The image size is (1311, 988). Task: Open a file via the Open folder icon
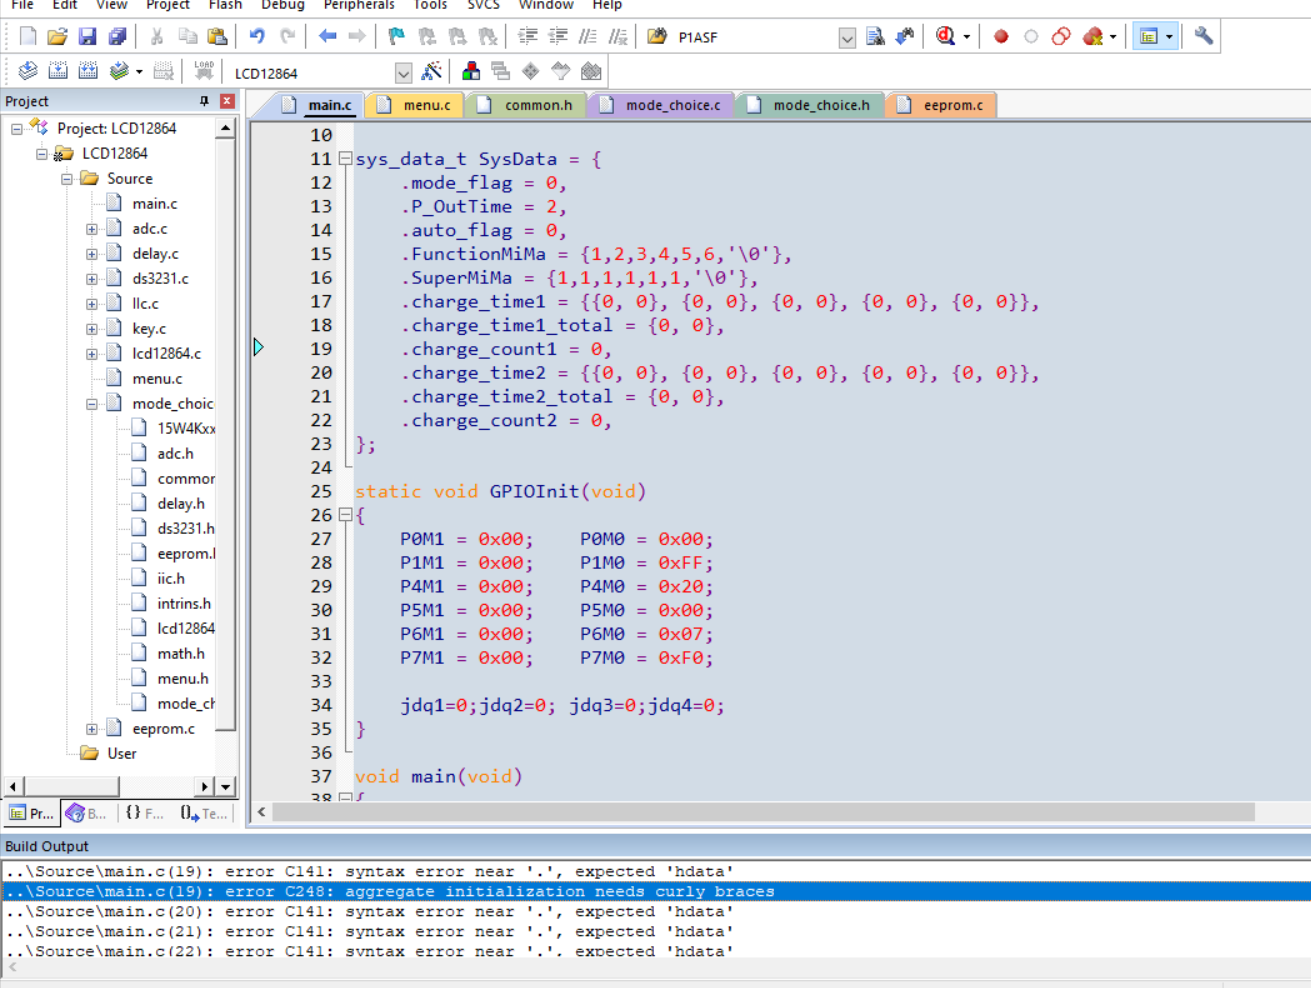pyautogui.click(x=57, y=37)
